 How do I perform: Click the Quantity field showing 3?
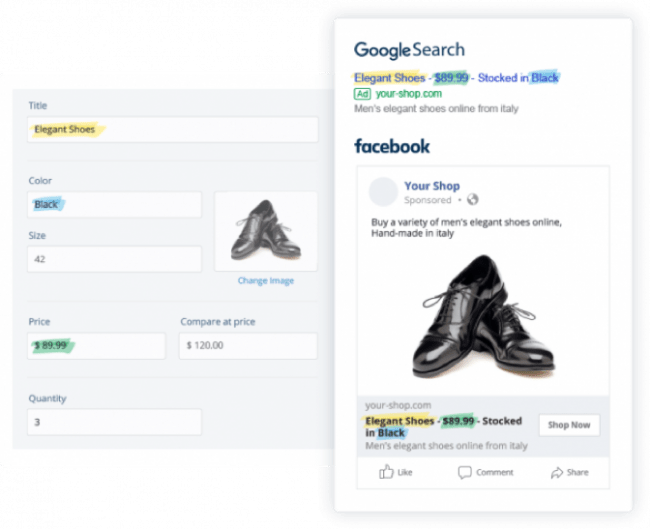click(114, 422)
